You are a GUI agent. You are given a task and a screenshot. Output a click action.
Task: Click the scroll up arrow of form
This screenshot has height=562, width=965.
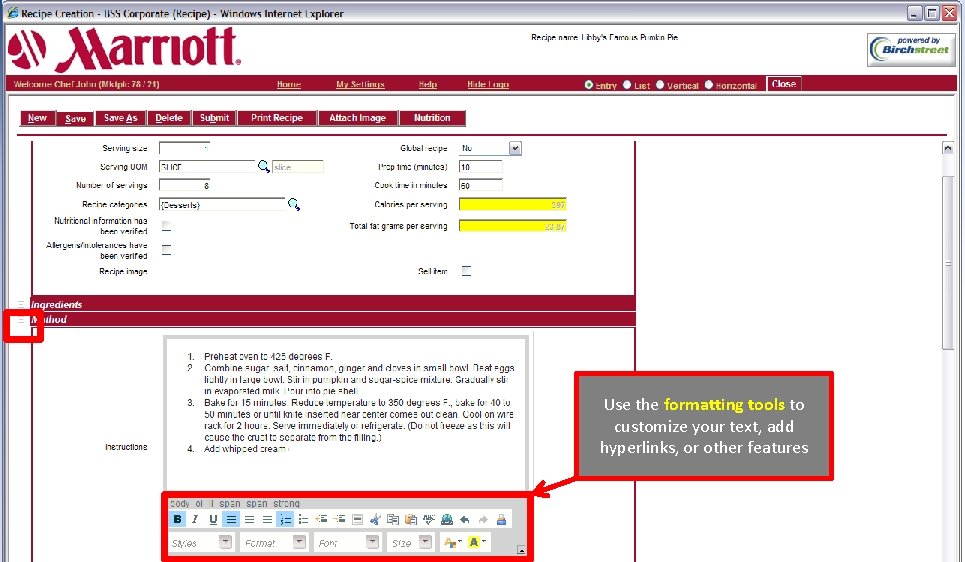(948, 148)
